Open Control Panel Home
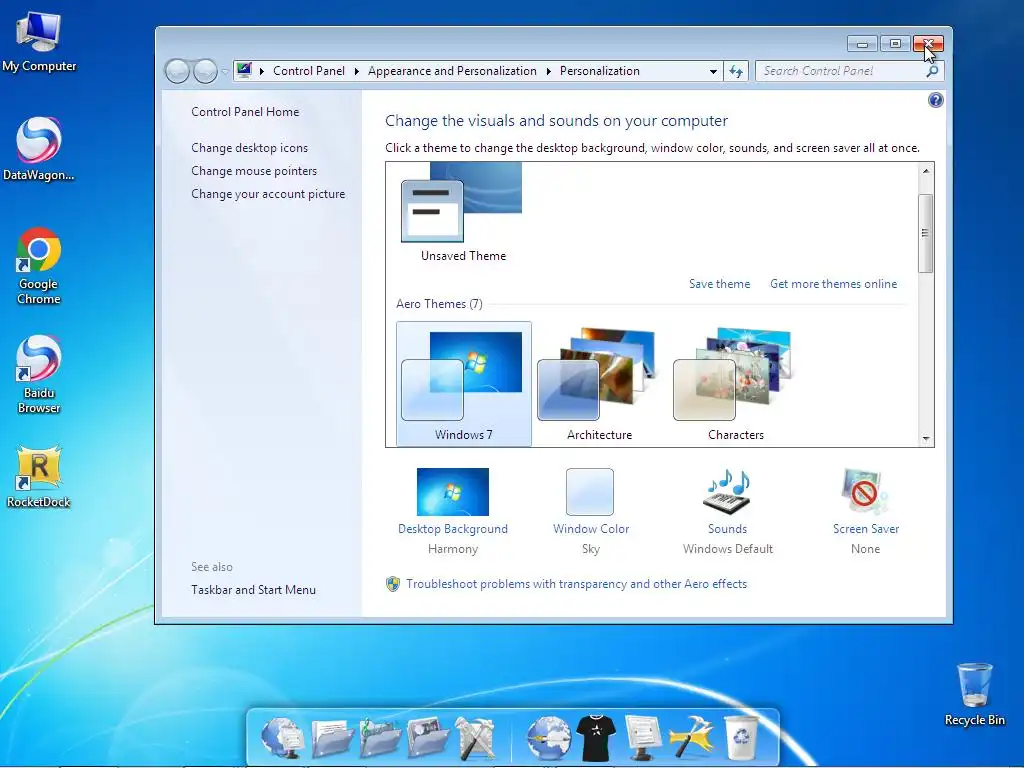Image resolution: width=1024 pixels, height=768 pixels. (245, 112)
